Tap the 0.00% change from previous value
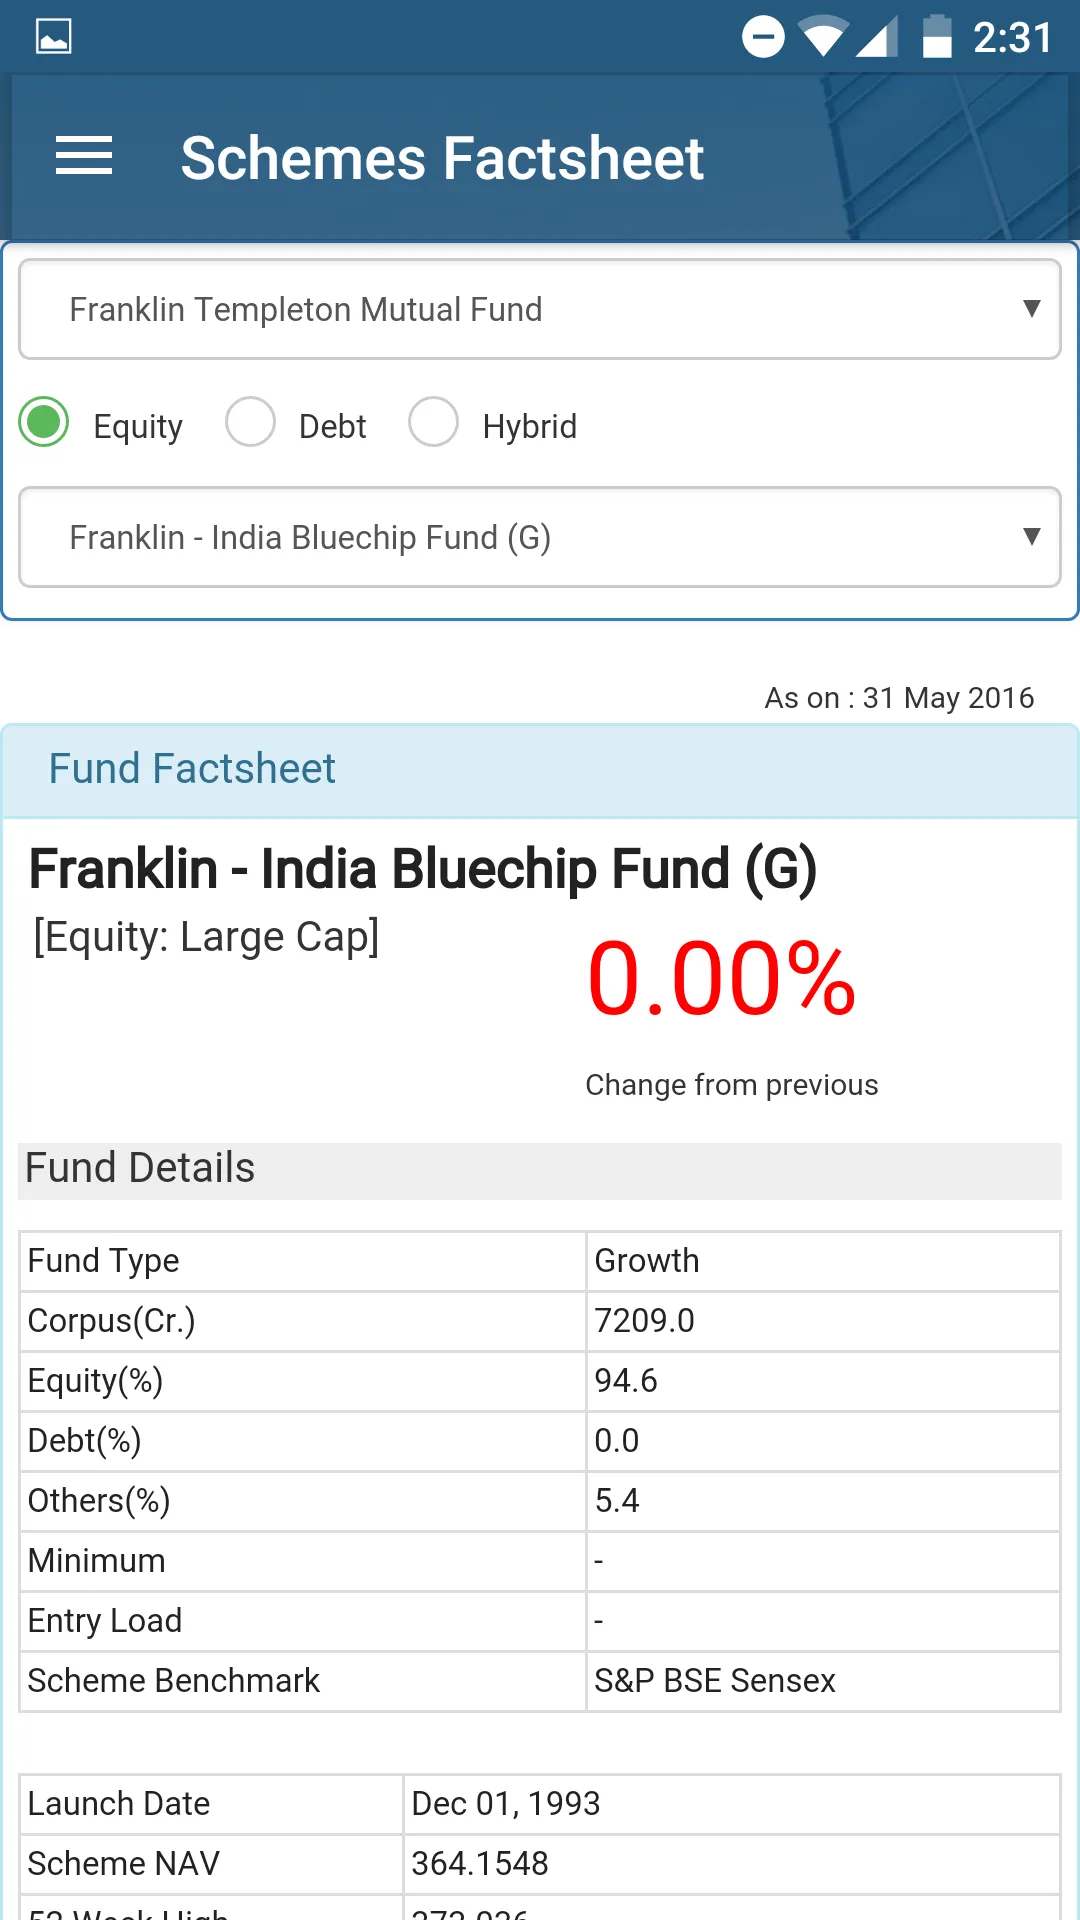Screen dimensions: 1080x1920 click(x=721, y=979)
